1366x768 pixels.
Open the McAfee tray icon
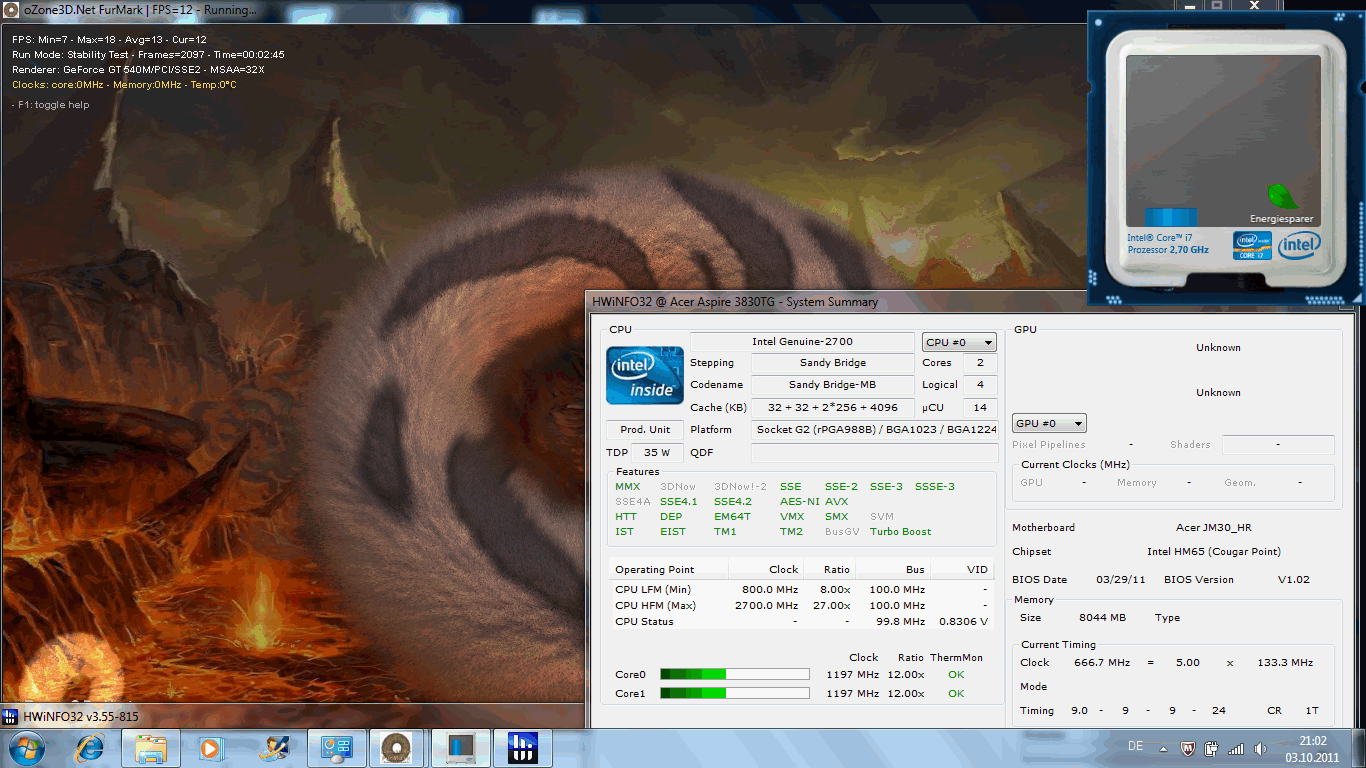(1188, 748)
